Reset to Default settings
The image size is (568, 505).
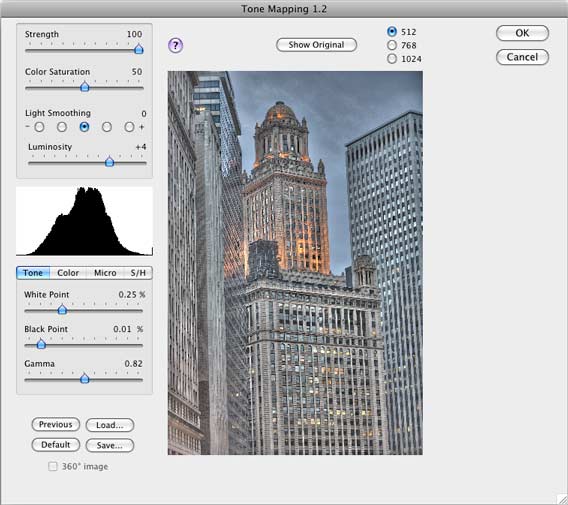tap(56, 445)
